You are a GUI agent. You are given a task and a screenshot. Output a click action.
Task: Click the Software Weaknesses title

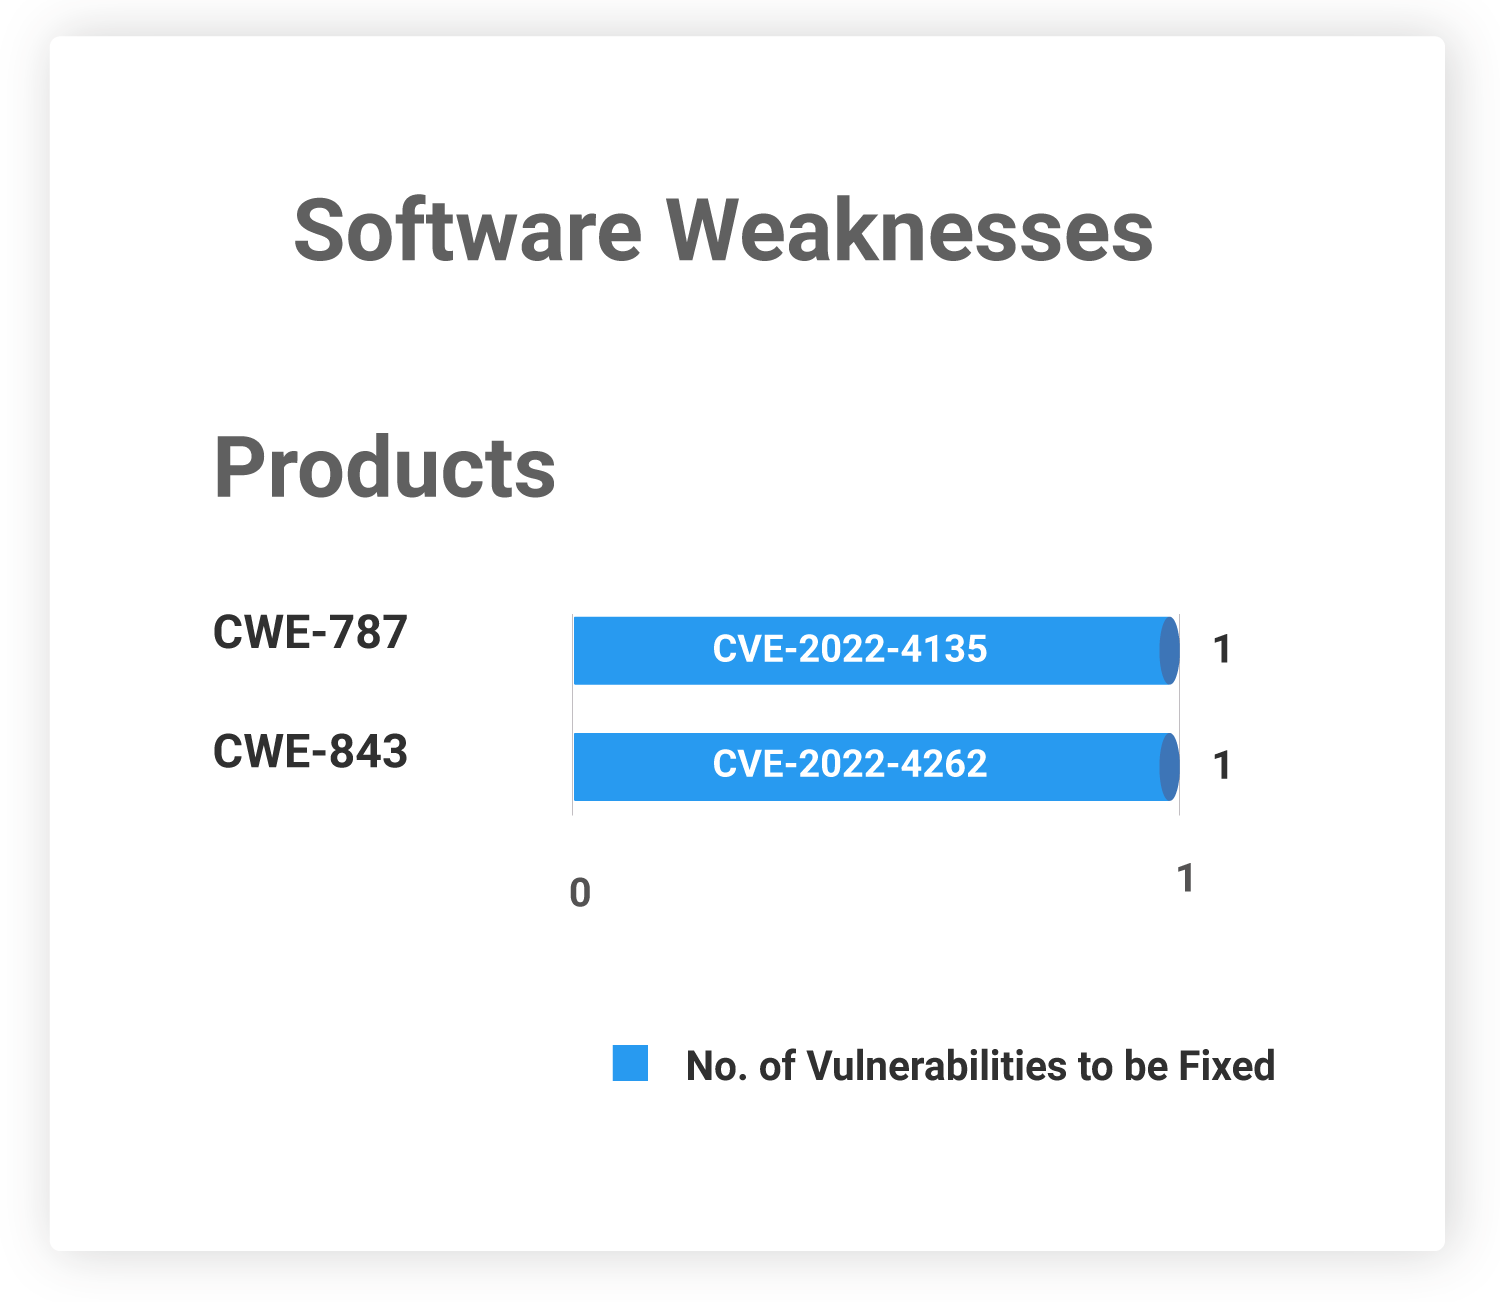[x=723, y=232]
